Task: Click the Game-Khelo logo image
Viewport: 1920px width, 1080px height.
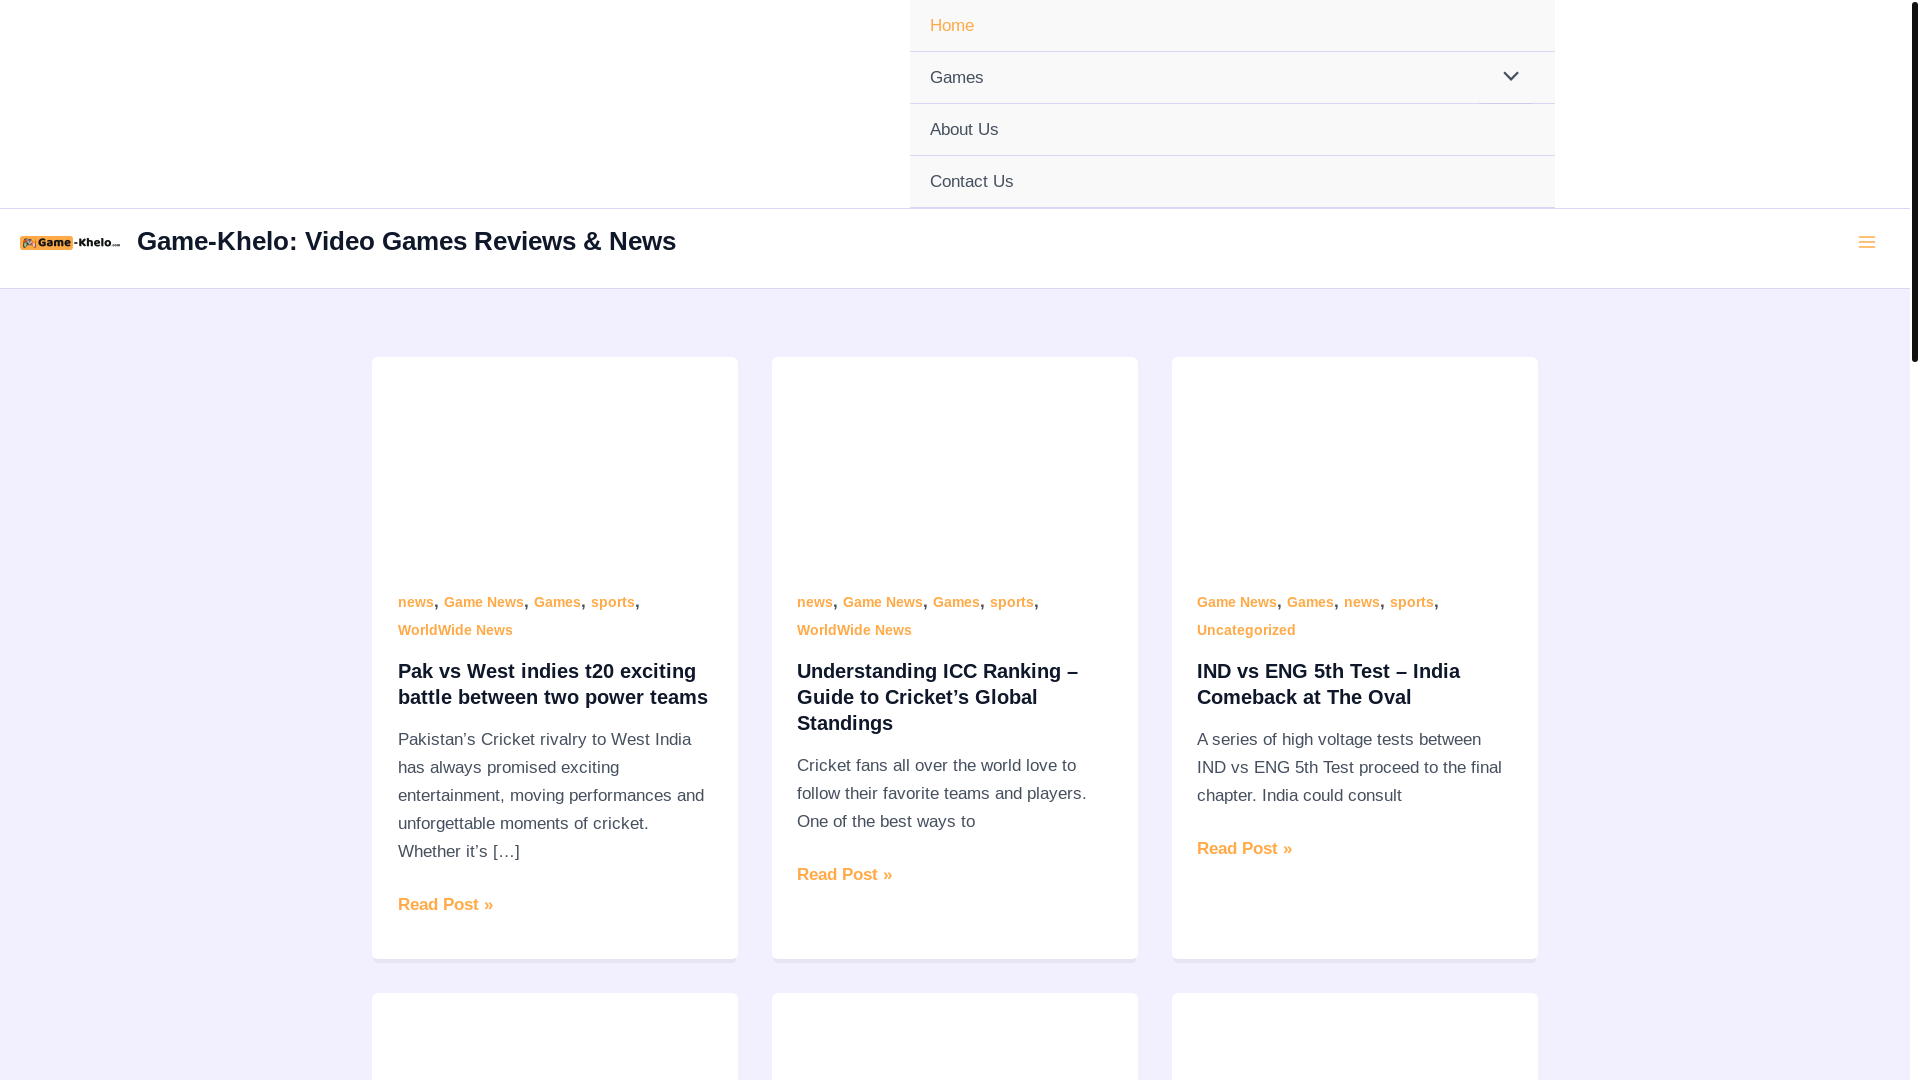Action: click(x=70, y=243)
